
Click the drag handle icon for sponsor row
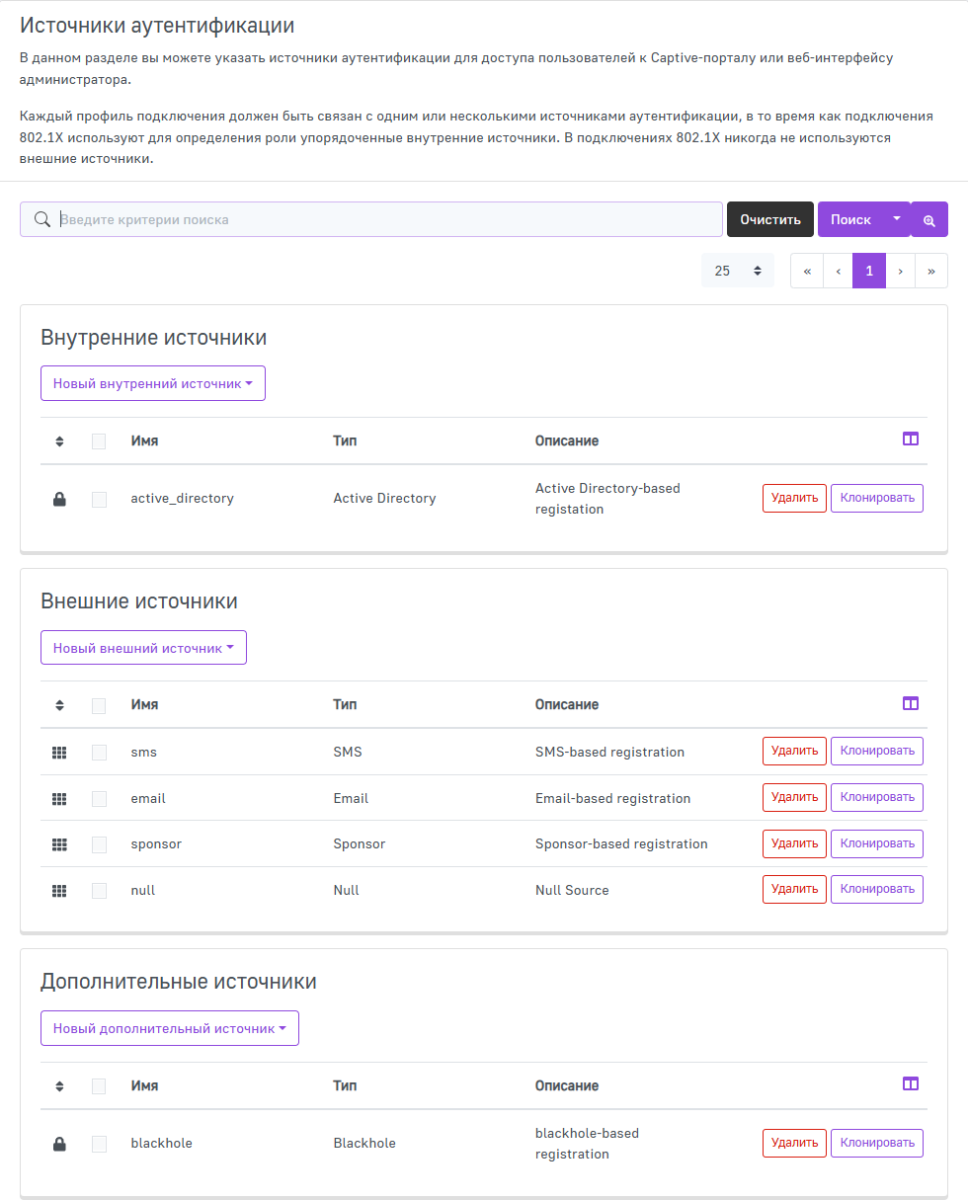pos(59,844)
